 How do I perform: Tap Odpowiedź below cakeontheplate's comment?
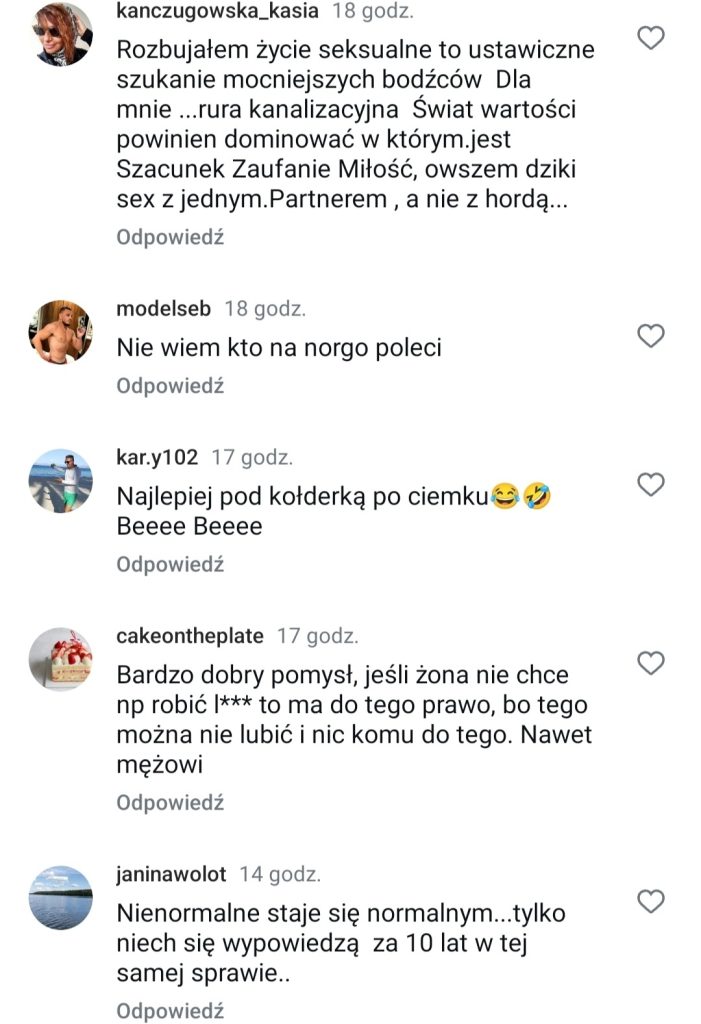point(169,802)
